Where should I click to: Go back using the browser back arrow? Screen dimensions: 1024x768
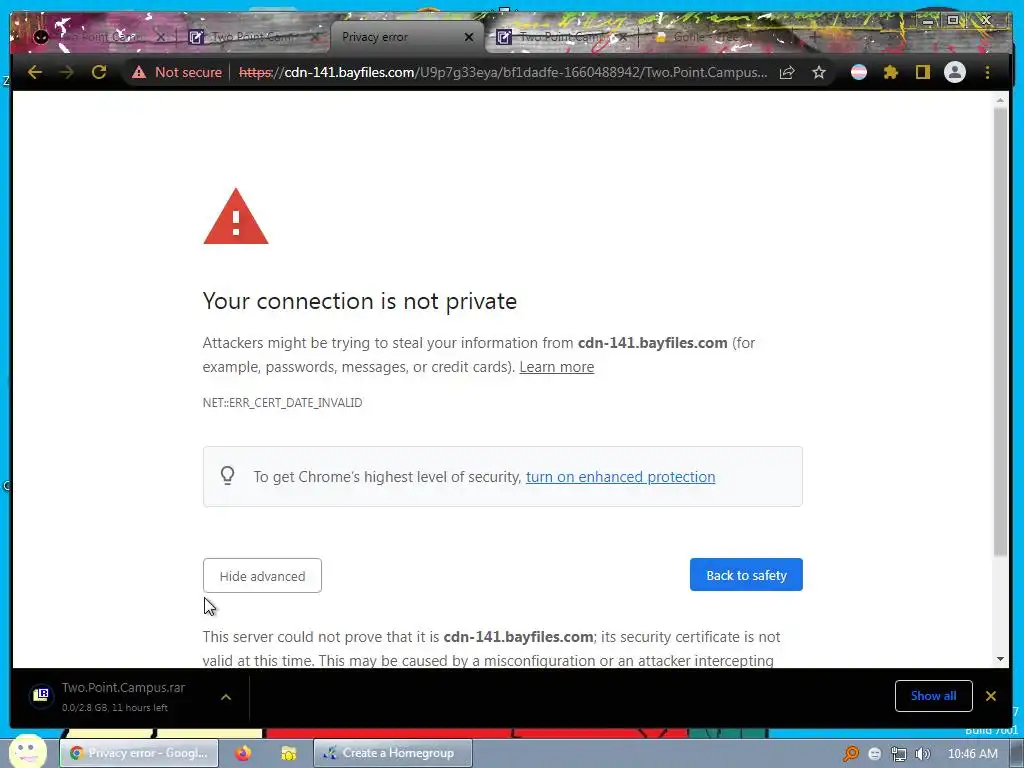point(35,72)
